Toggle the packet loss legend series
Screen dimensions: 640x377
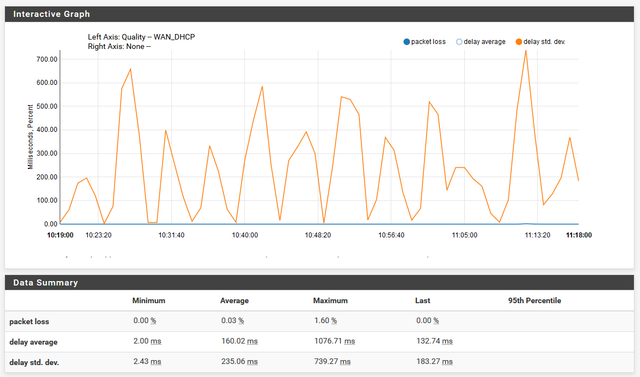[x=424, y=42]
